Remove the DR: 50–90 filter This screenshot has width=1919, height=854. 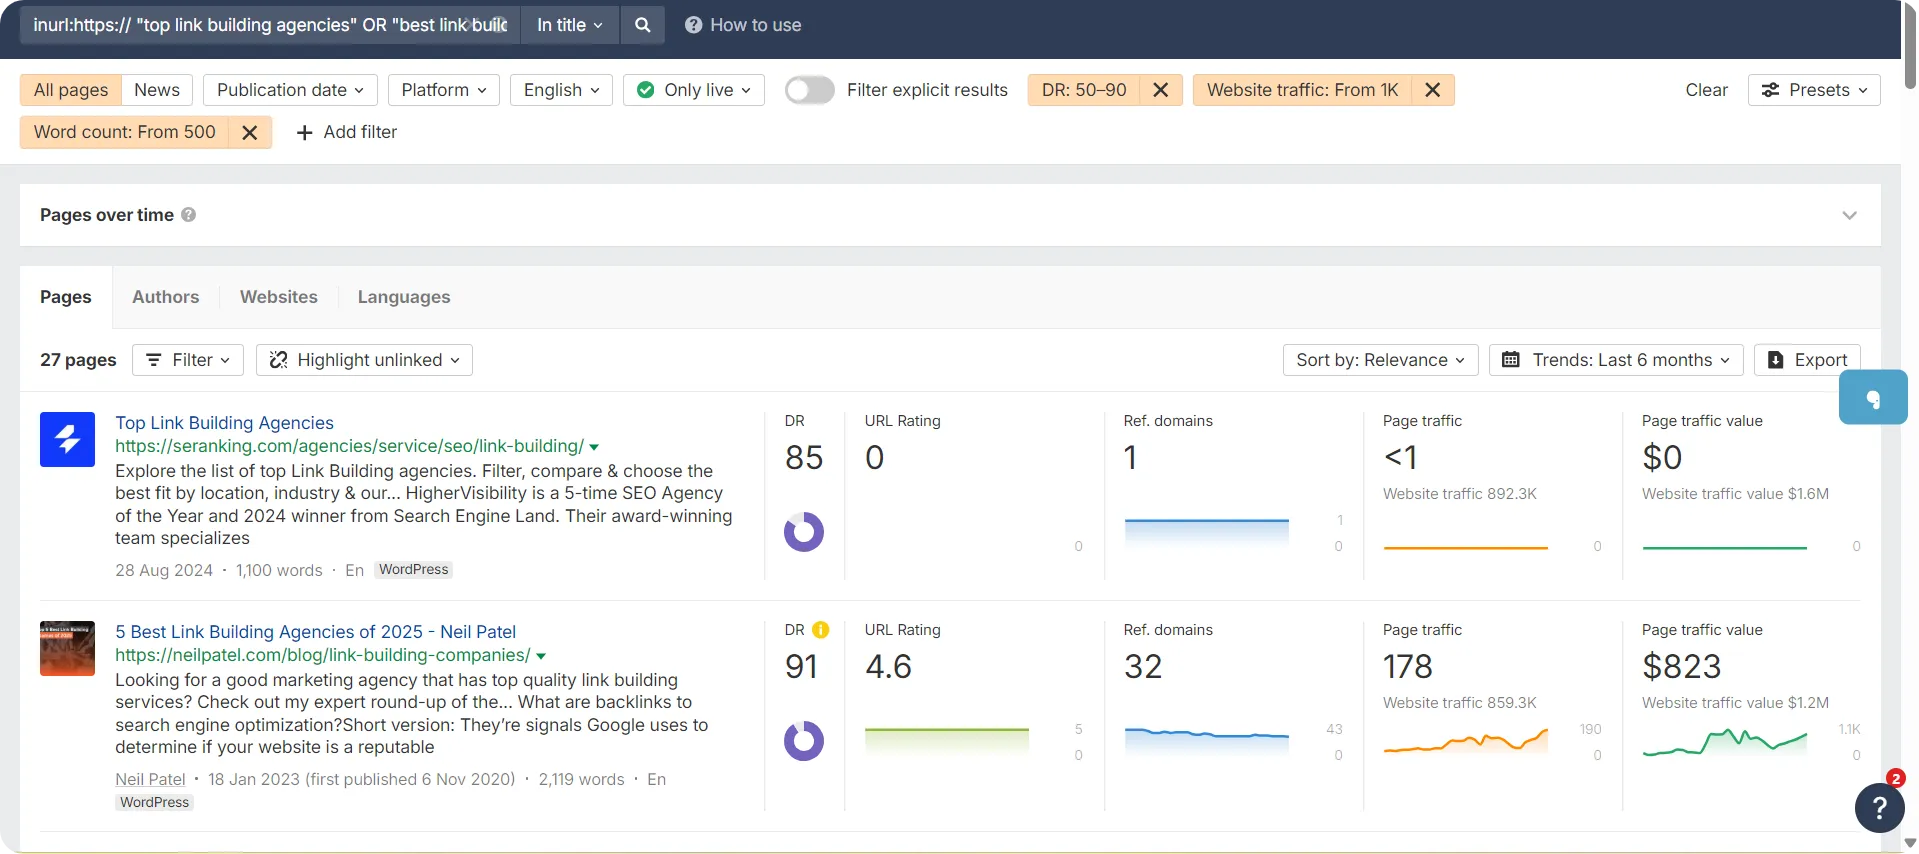click(x=1161, y=90)
